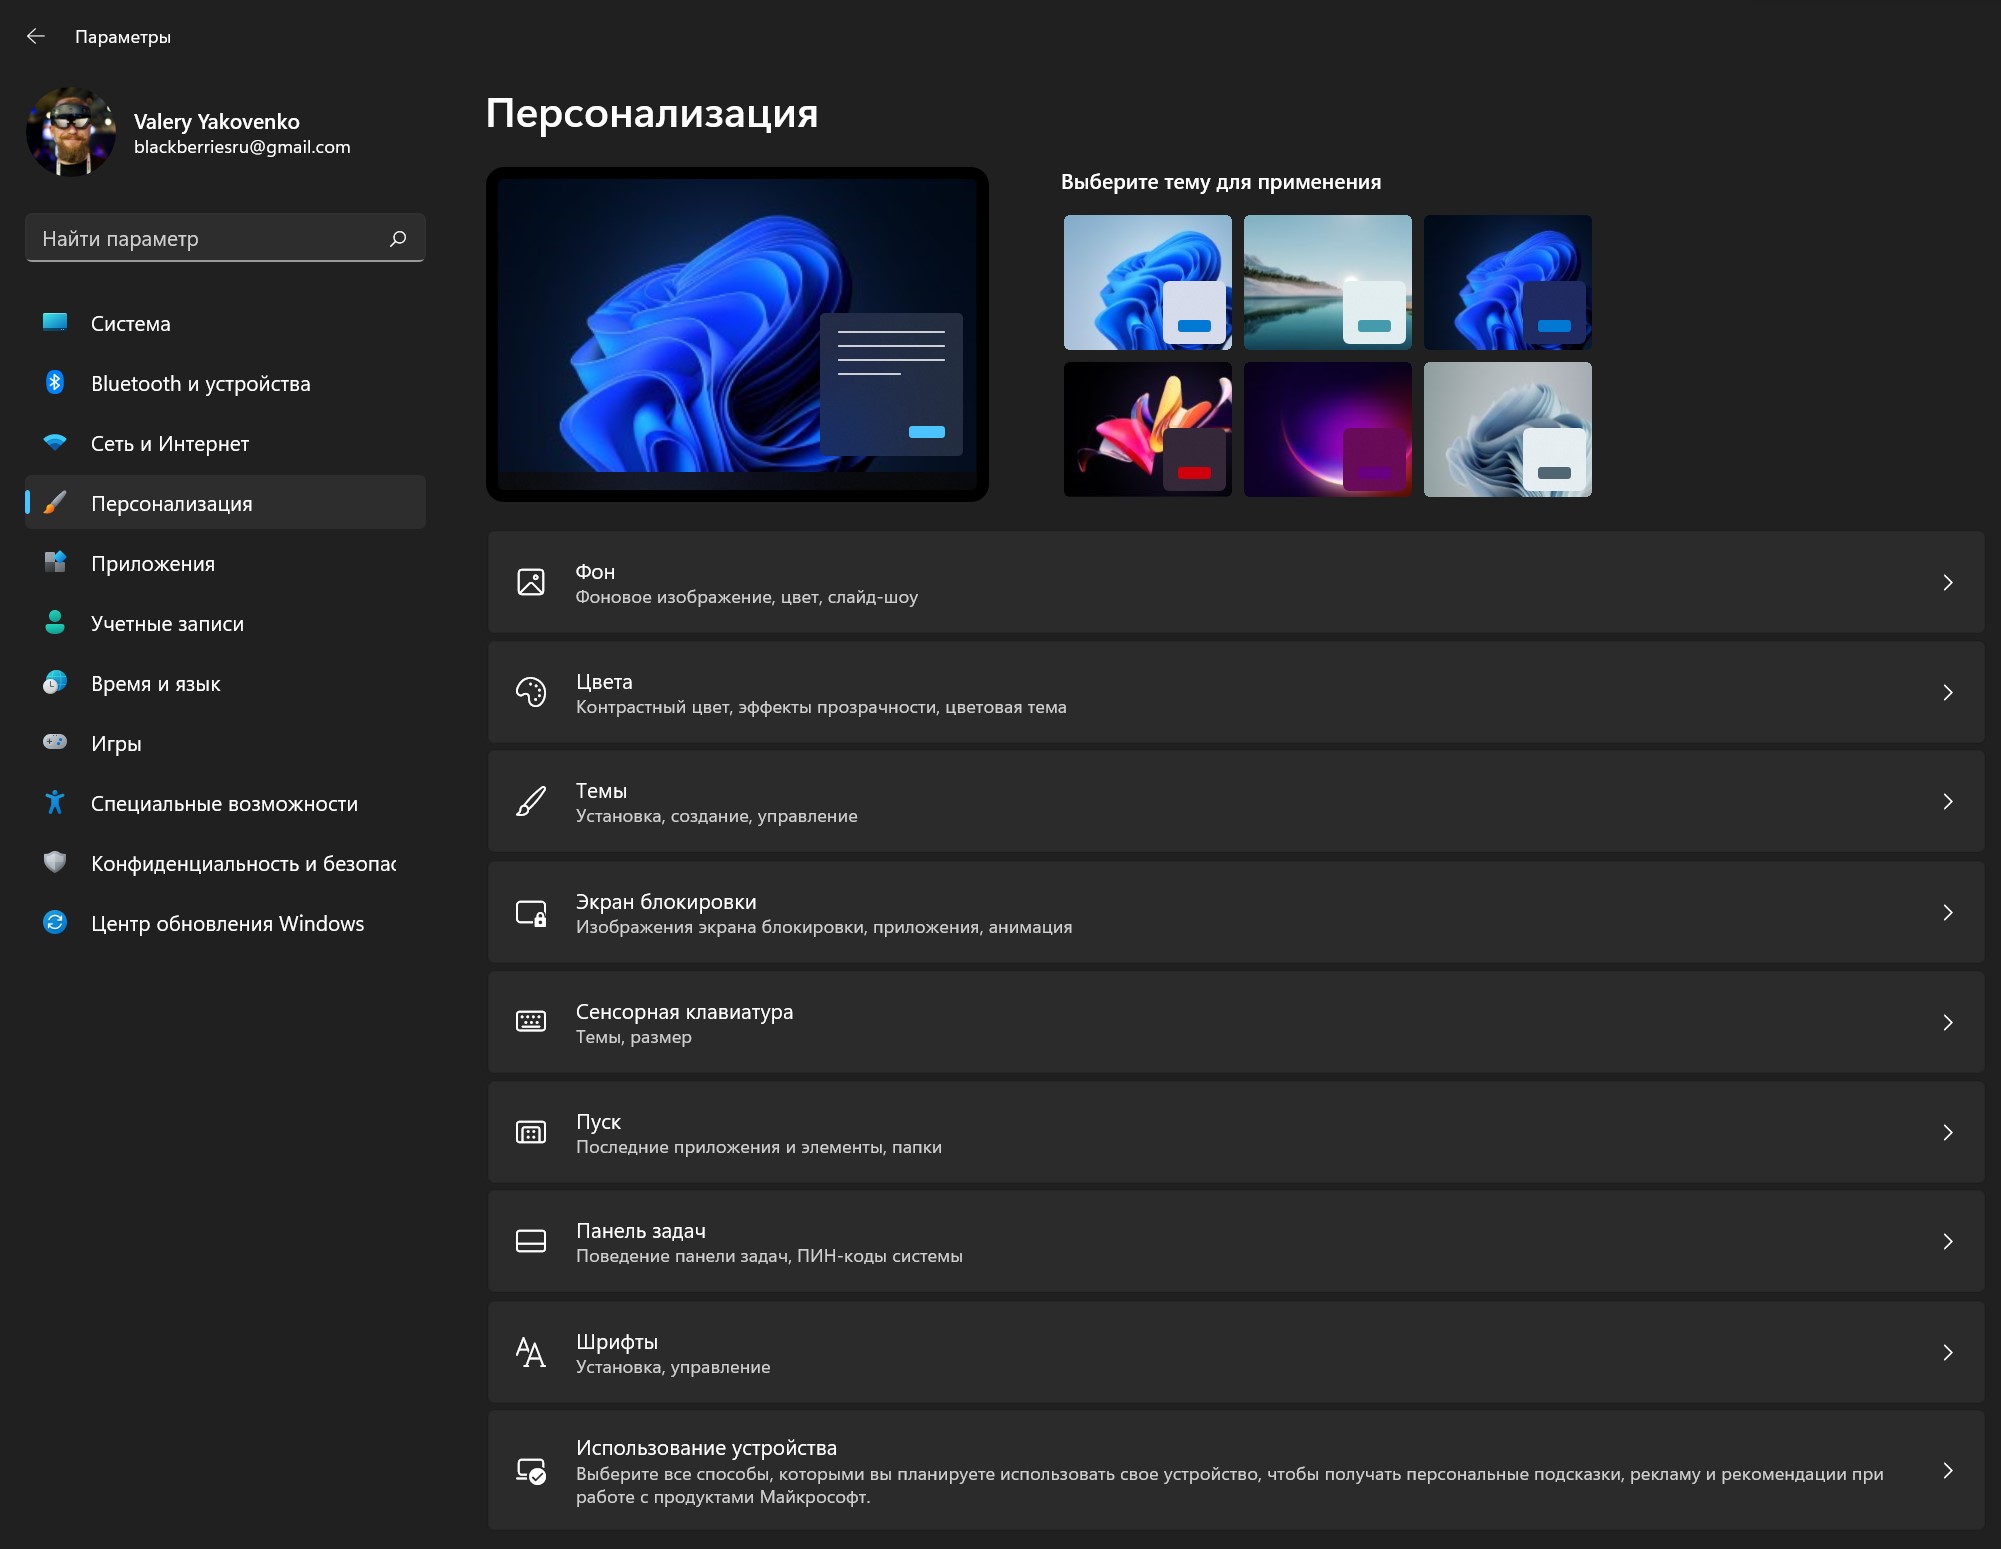
Task: Open Экран блокировки settings title
Action: coord(666,901)
